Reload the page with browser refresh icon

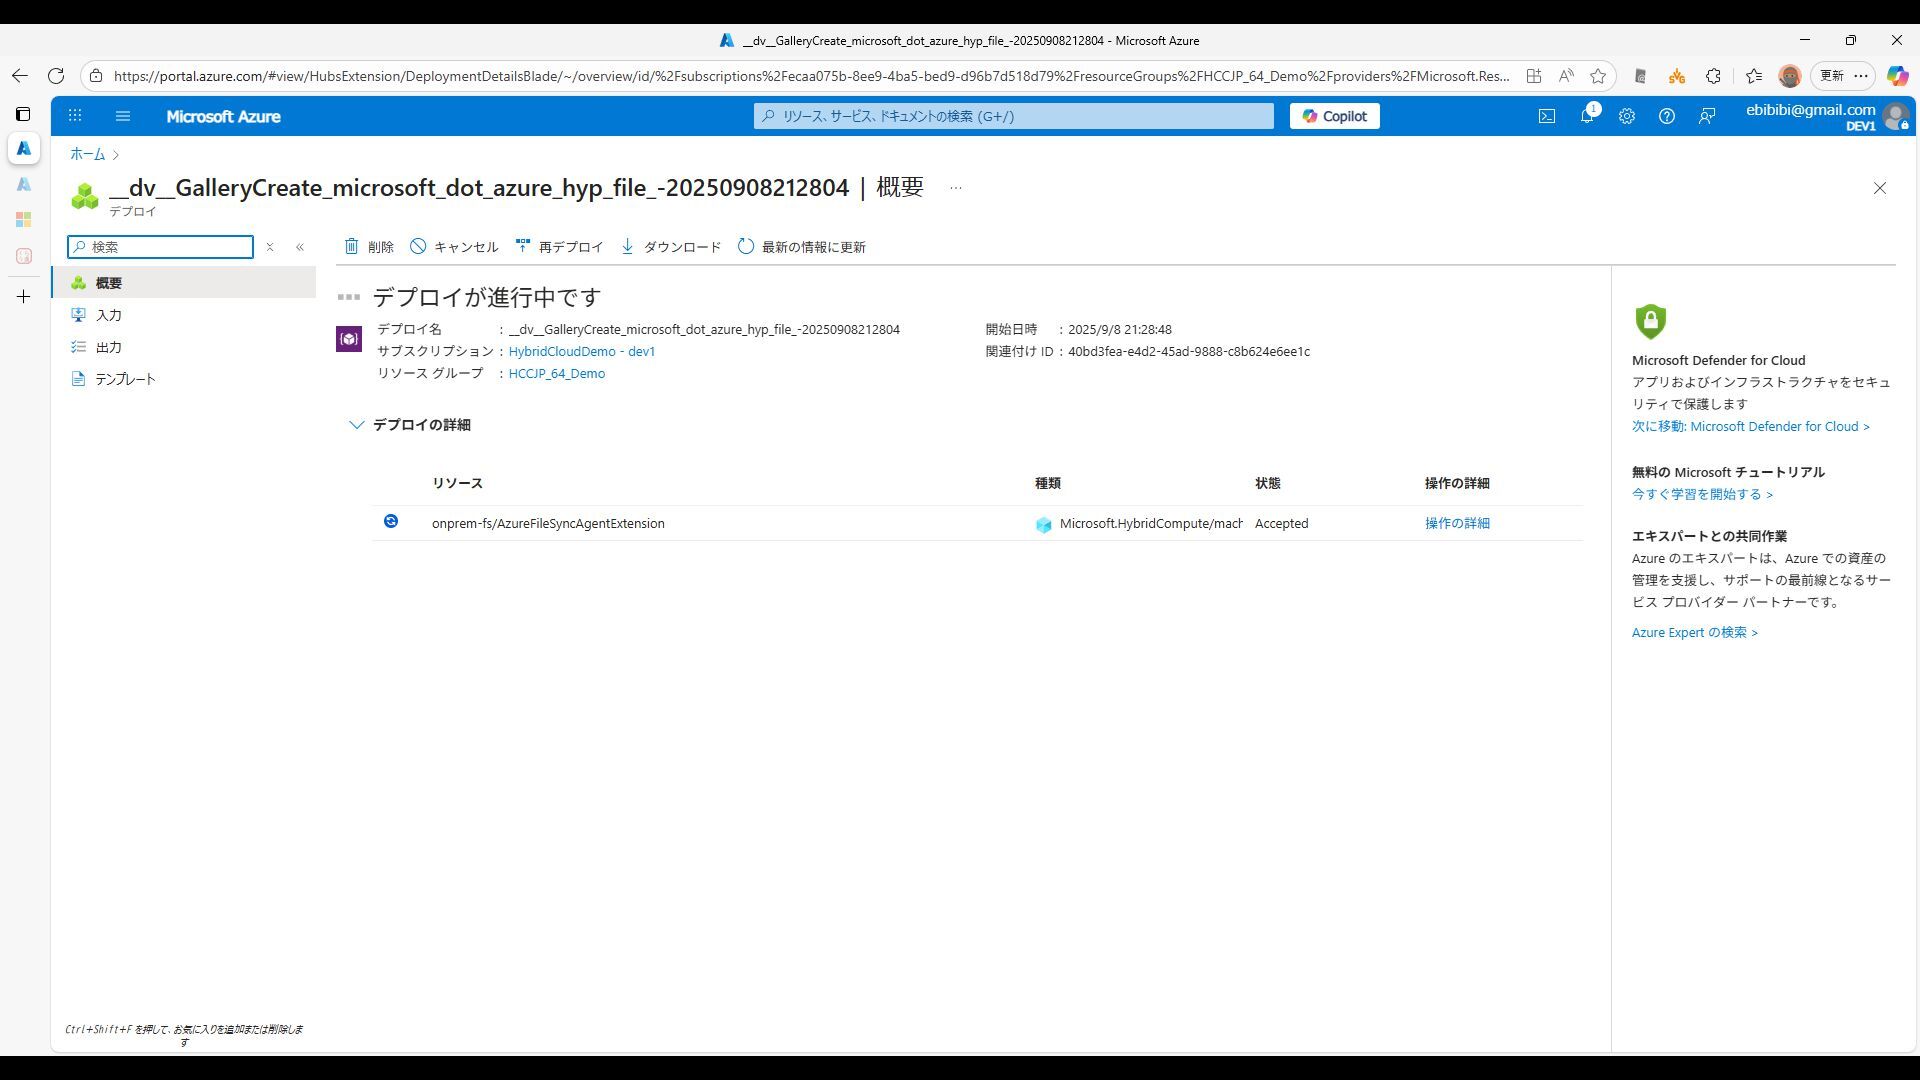56,76
